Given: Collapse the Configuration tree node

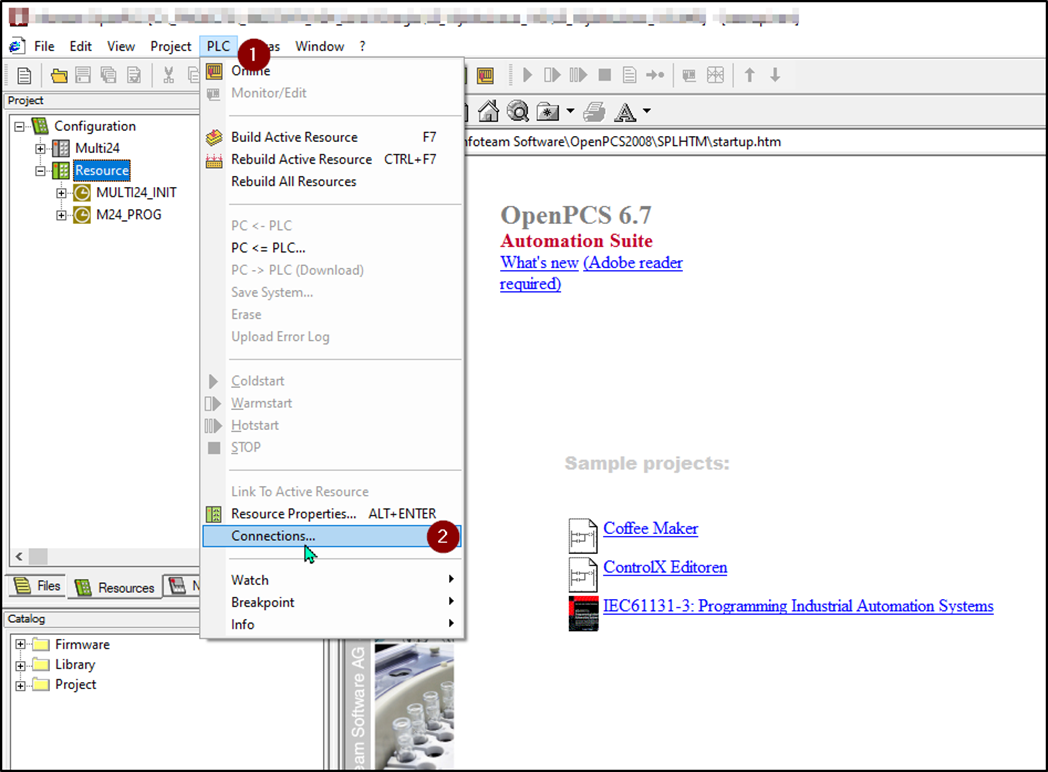Looking at the screenshot, I should (19, 126).
